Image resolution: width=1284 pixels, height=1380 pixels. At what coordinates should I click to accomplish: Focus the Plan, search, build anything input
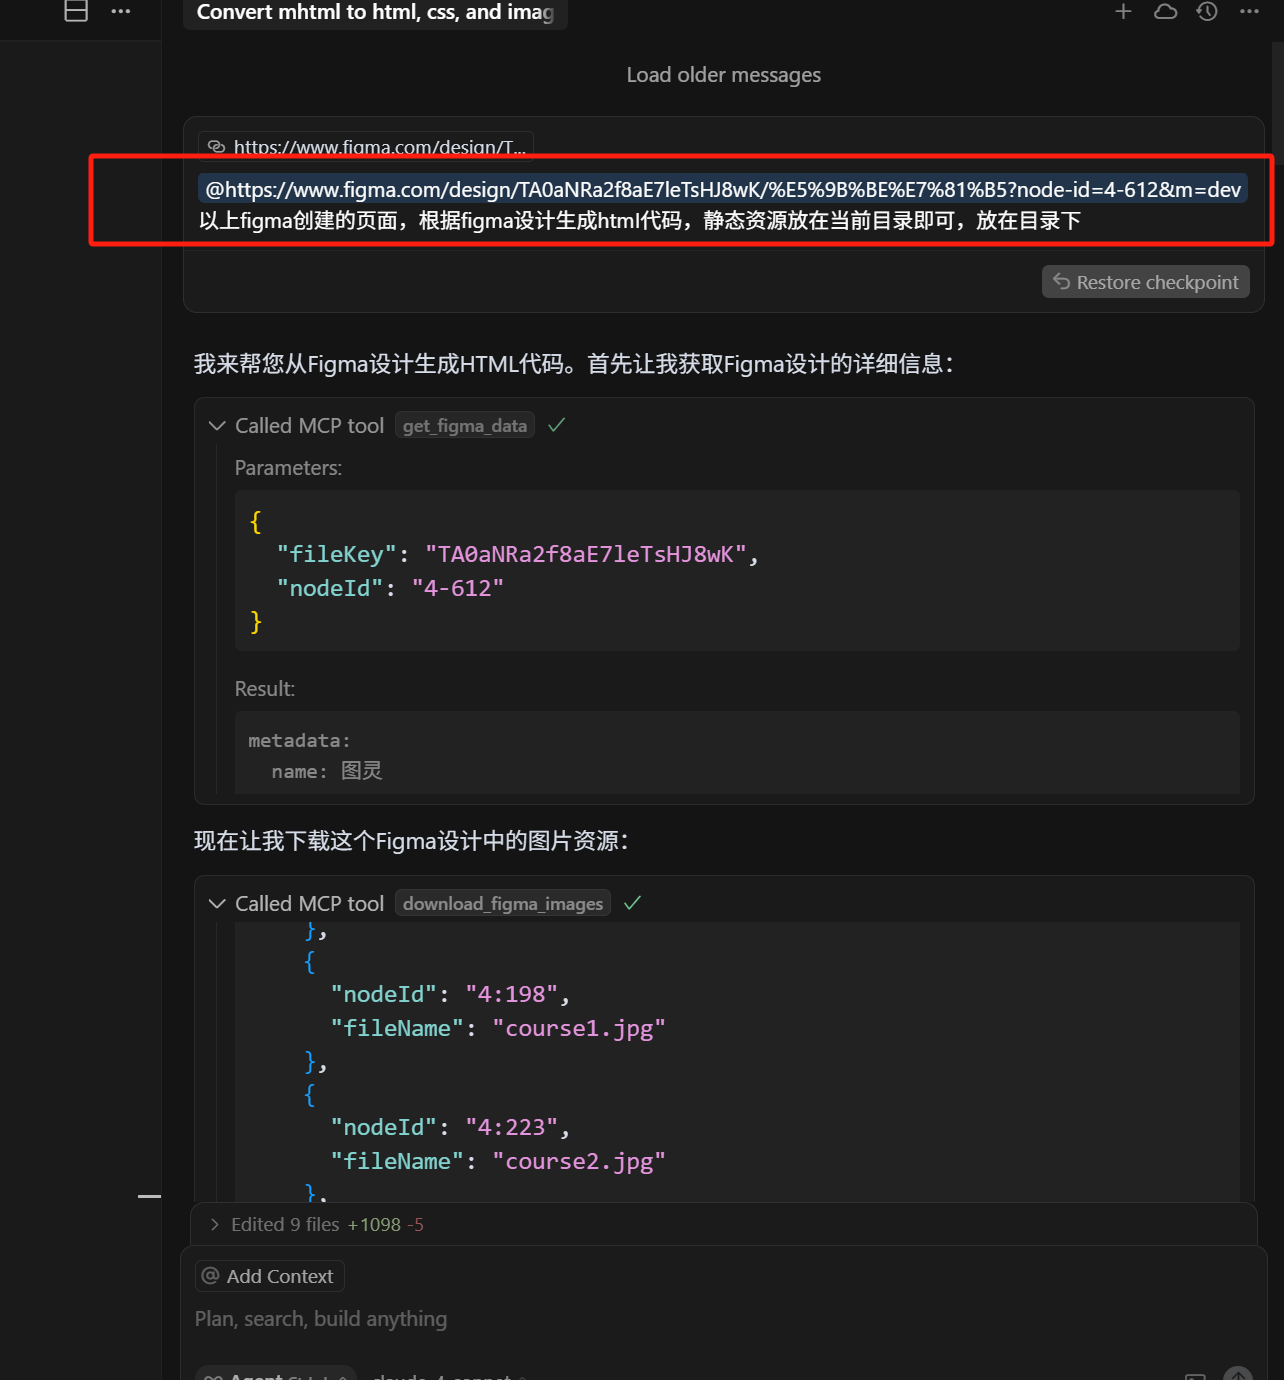(320, 1318)
